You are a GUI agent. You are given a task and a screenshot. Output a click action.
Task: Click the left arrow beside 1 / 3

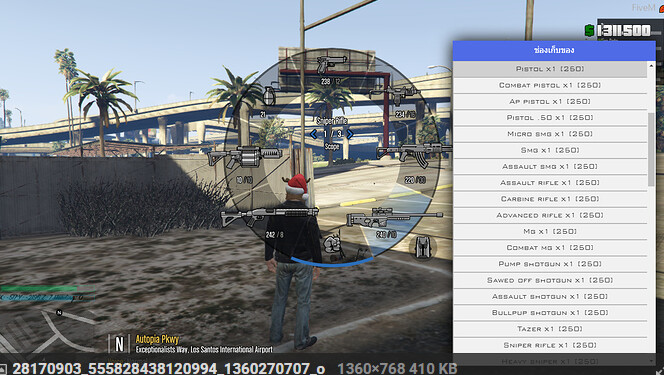pos(313,134)
